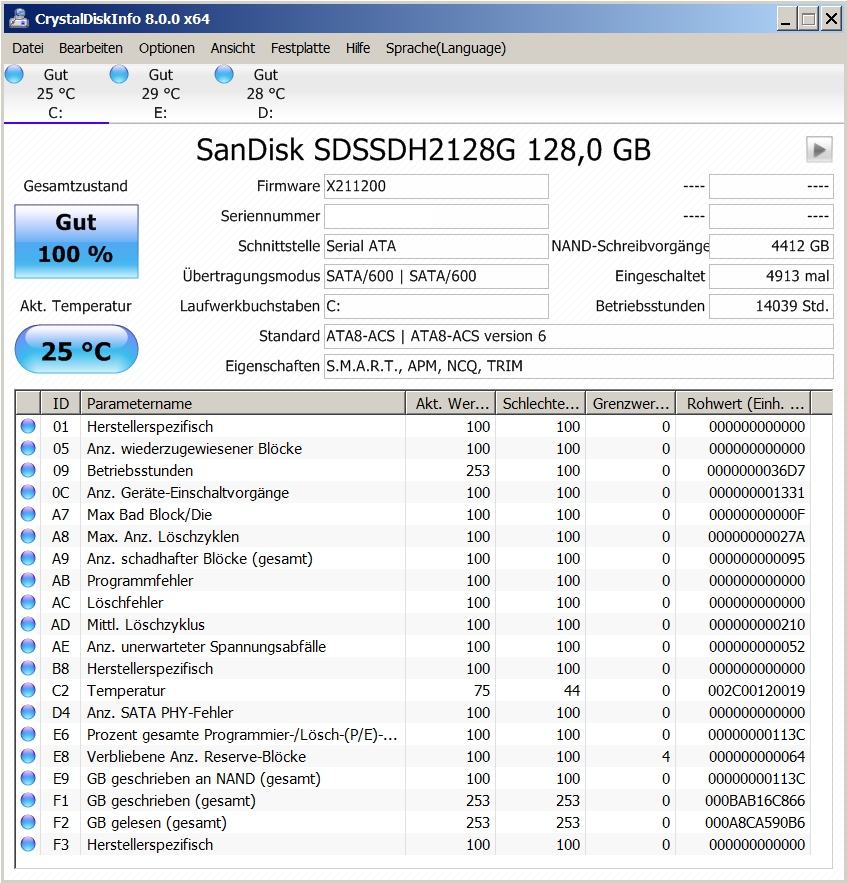Click the blue health orb for drive E:

[119, 74]
